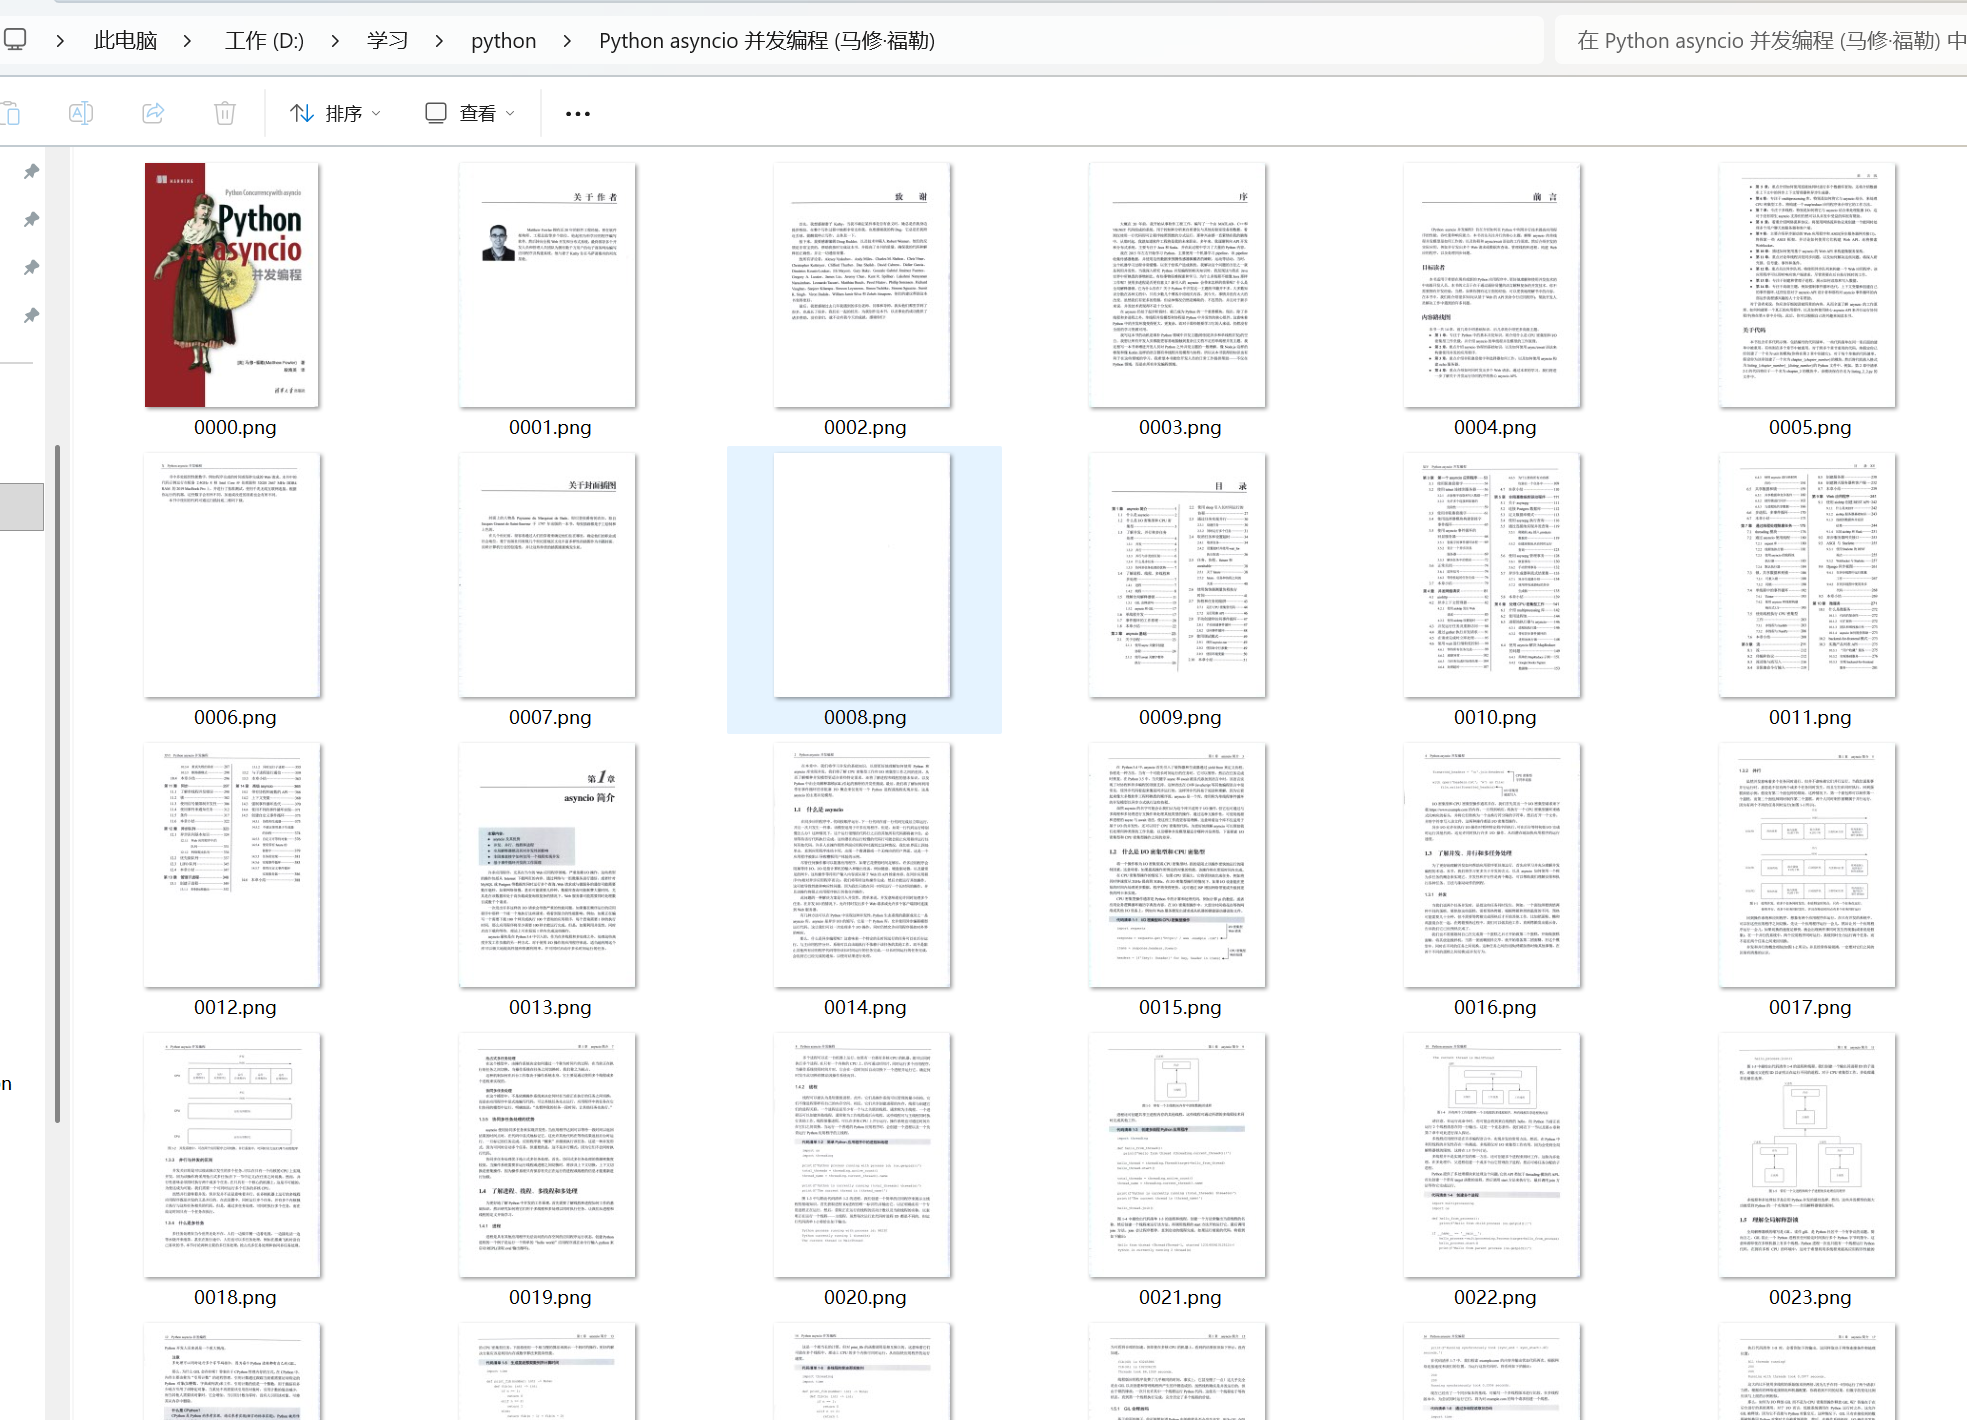Click the file name label 0017.png

(1810, 1008)
